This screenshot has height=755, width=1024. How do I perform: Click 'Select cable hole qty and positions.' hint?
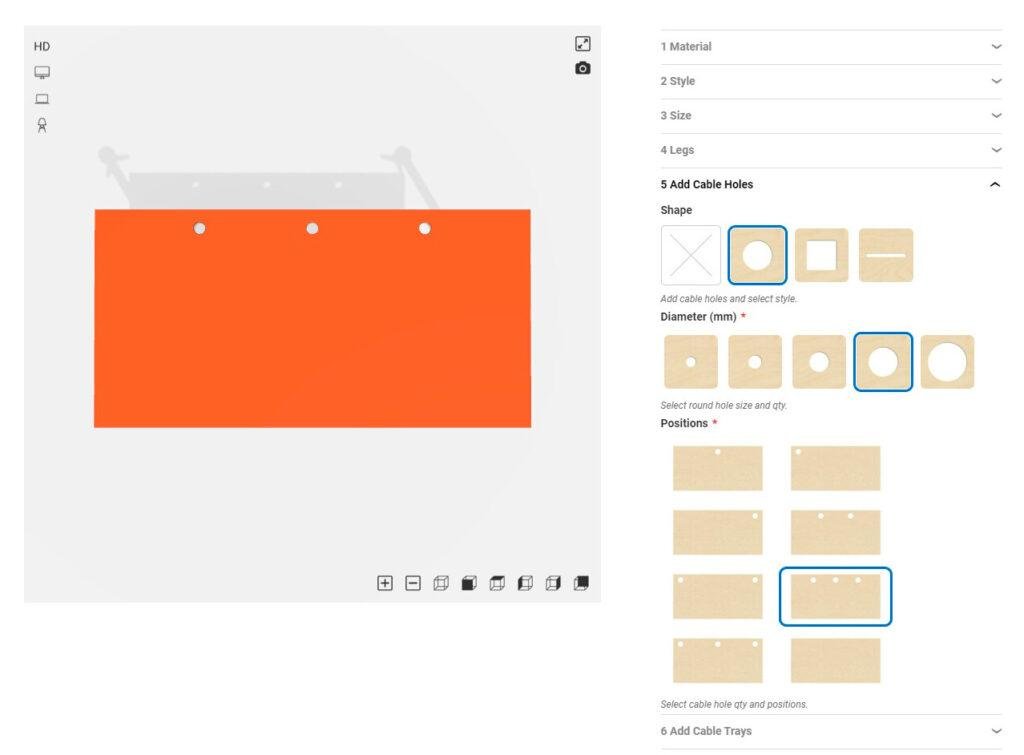point(733,704)
